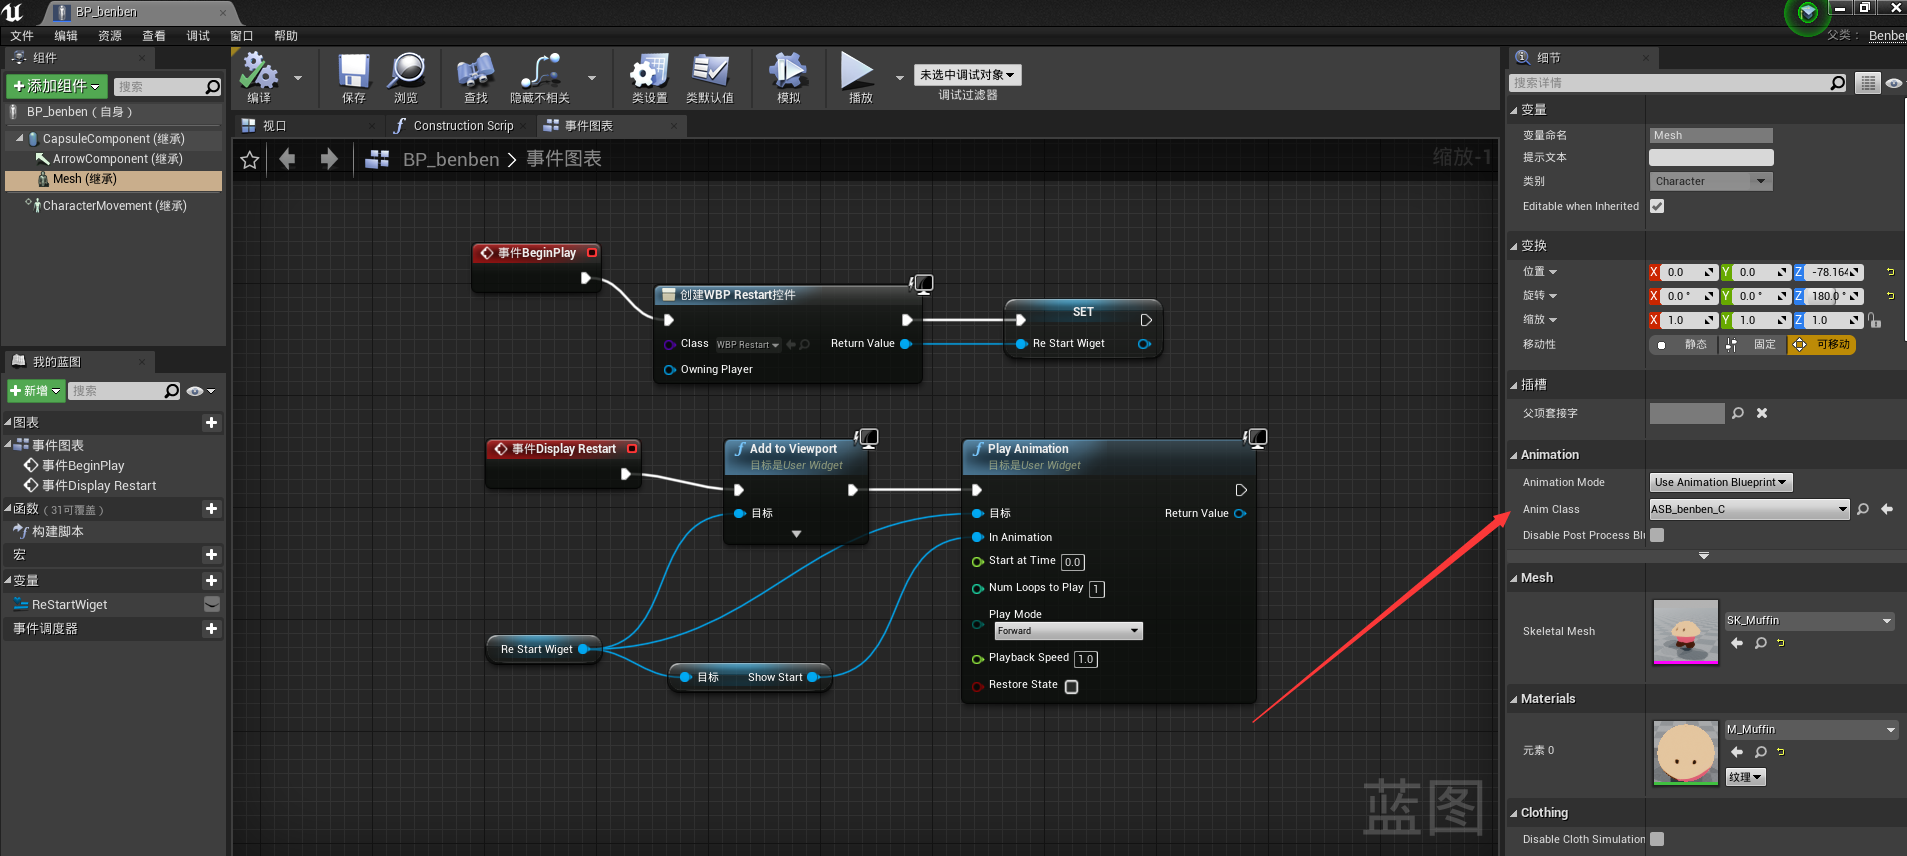The image size is (1907, 856).
Task: Open Play Mode Forward dropdown
Action: pyautogui.click(x=1068, y=631)
